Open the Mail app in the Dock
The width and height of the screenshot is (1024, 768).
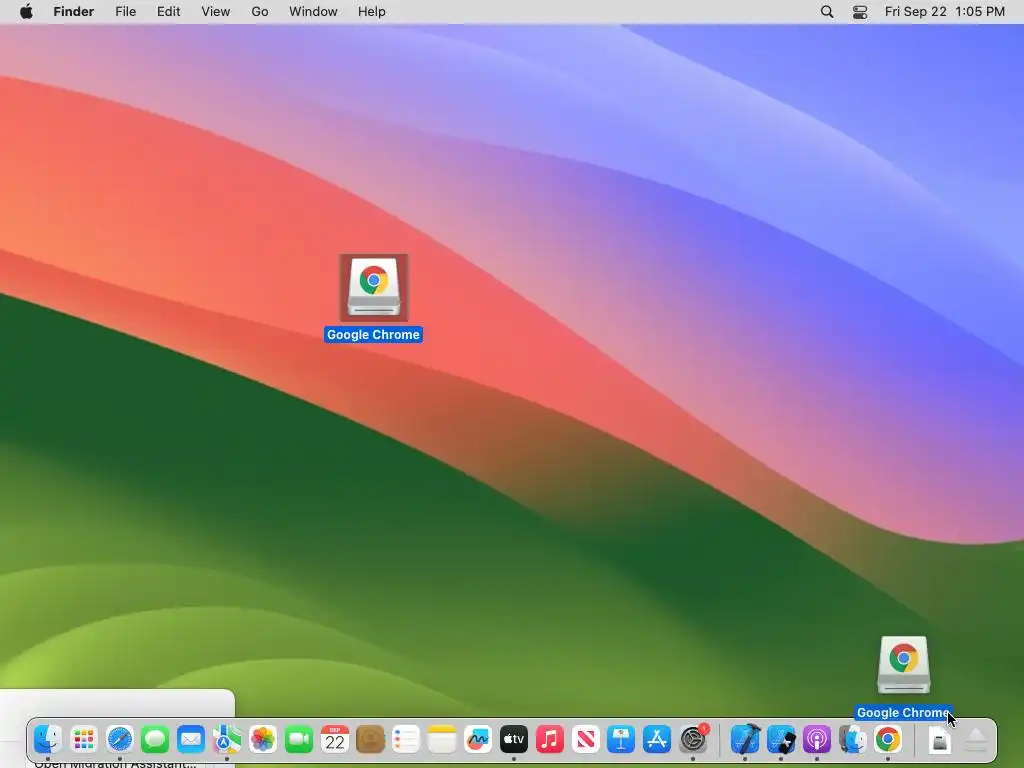tap(191, 739)
